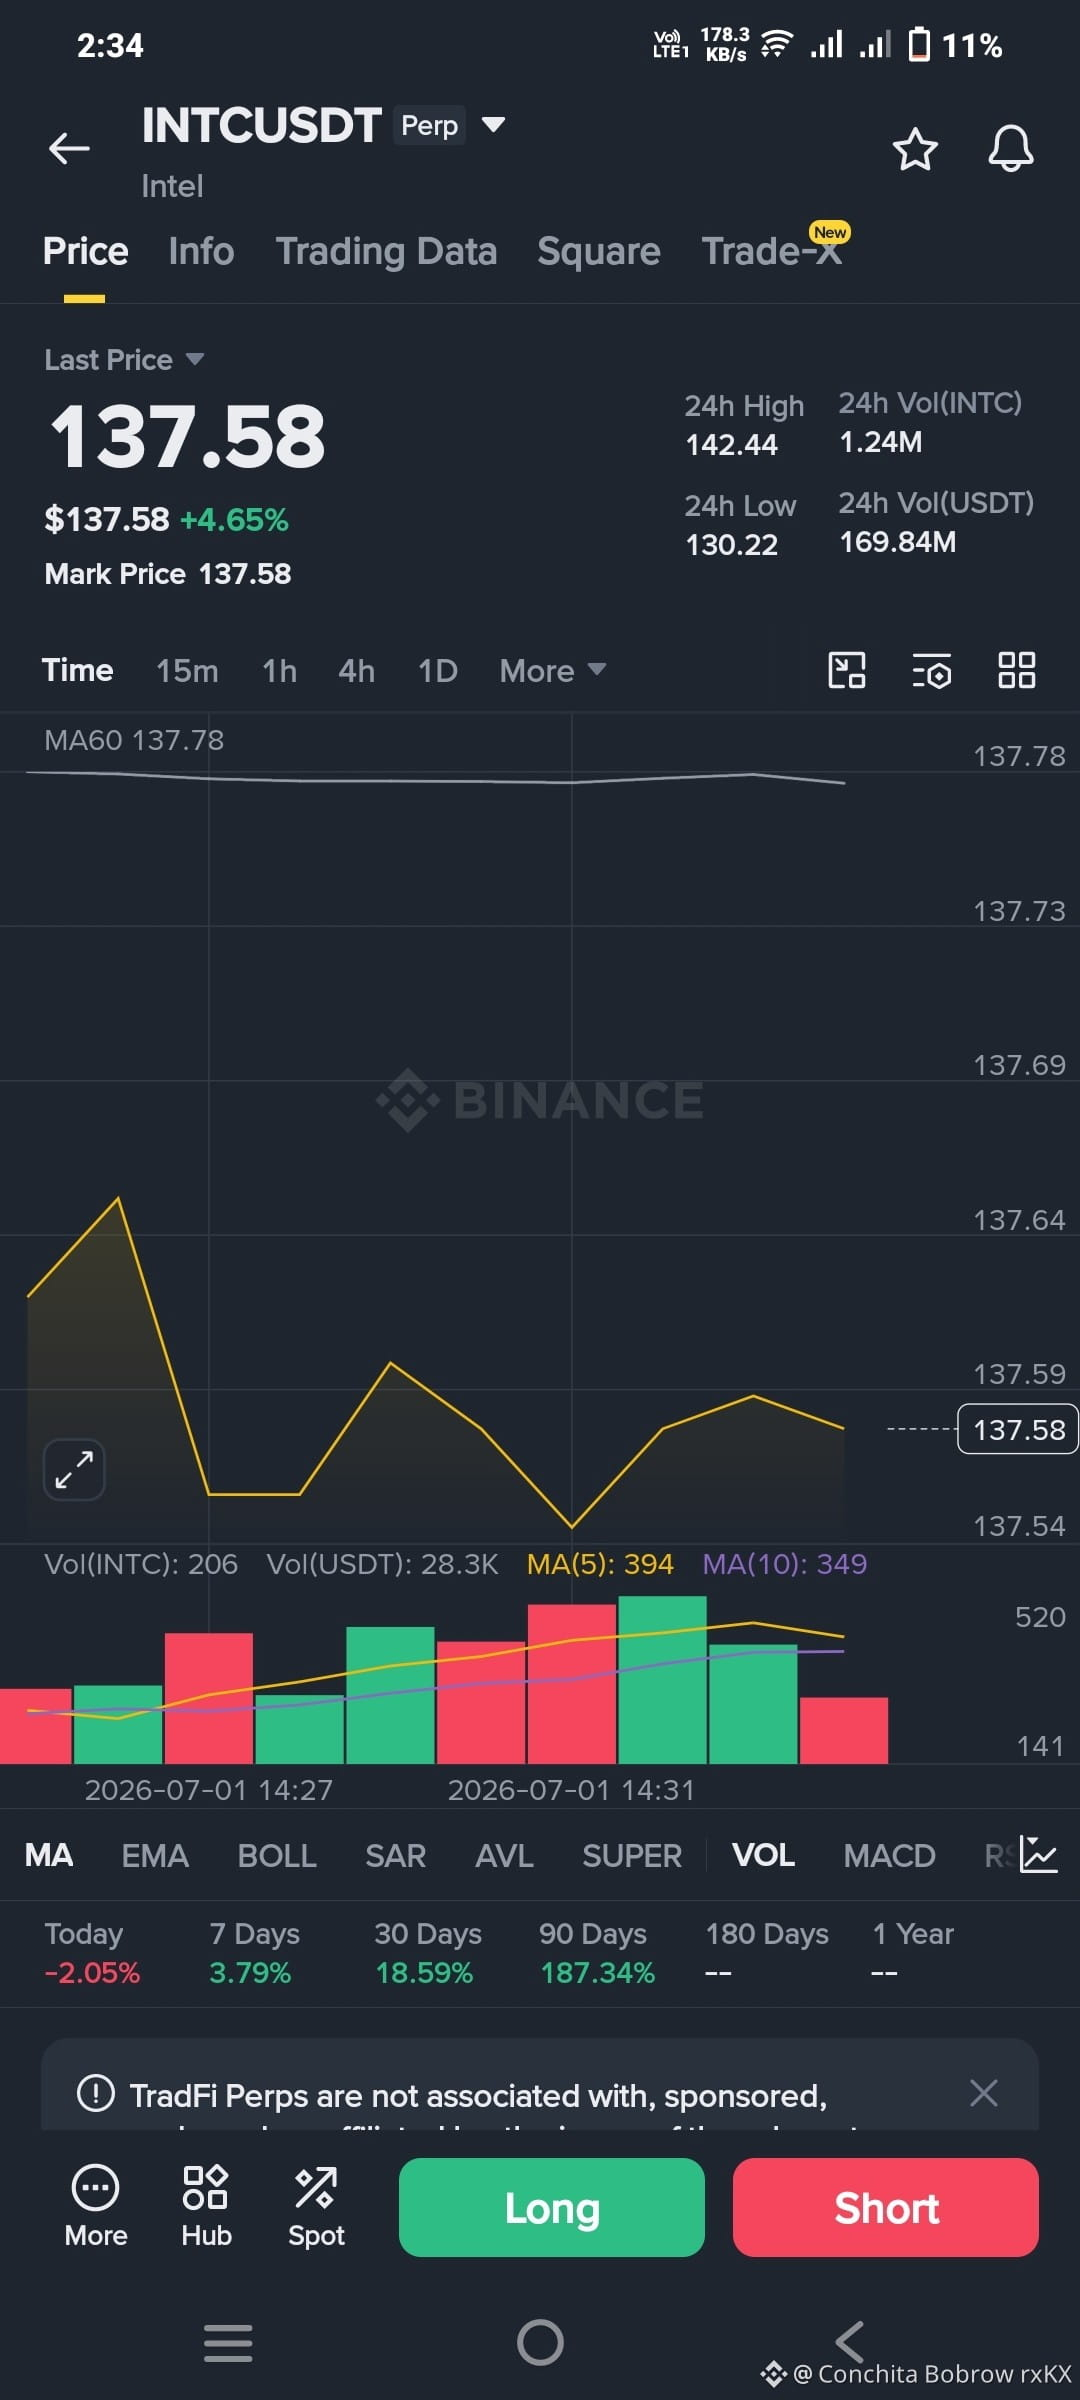Open the Hub shortcut

[206, 2206]
